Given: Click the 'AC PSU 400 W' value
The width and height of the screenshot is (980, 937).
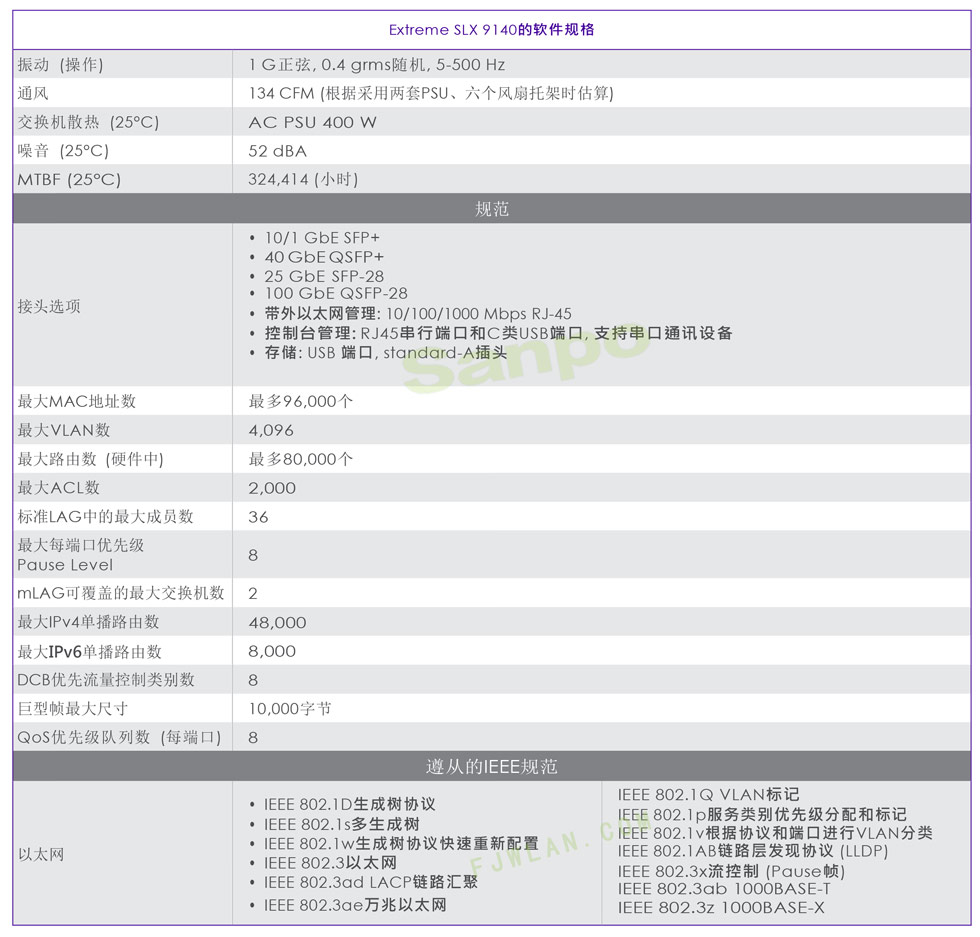Looking at the screenshot, I should [x=312, y=122].
